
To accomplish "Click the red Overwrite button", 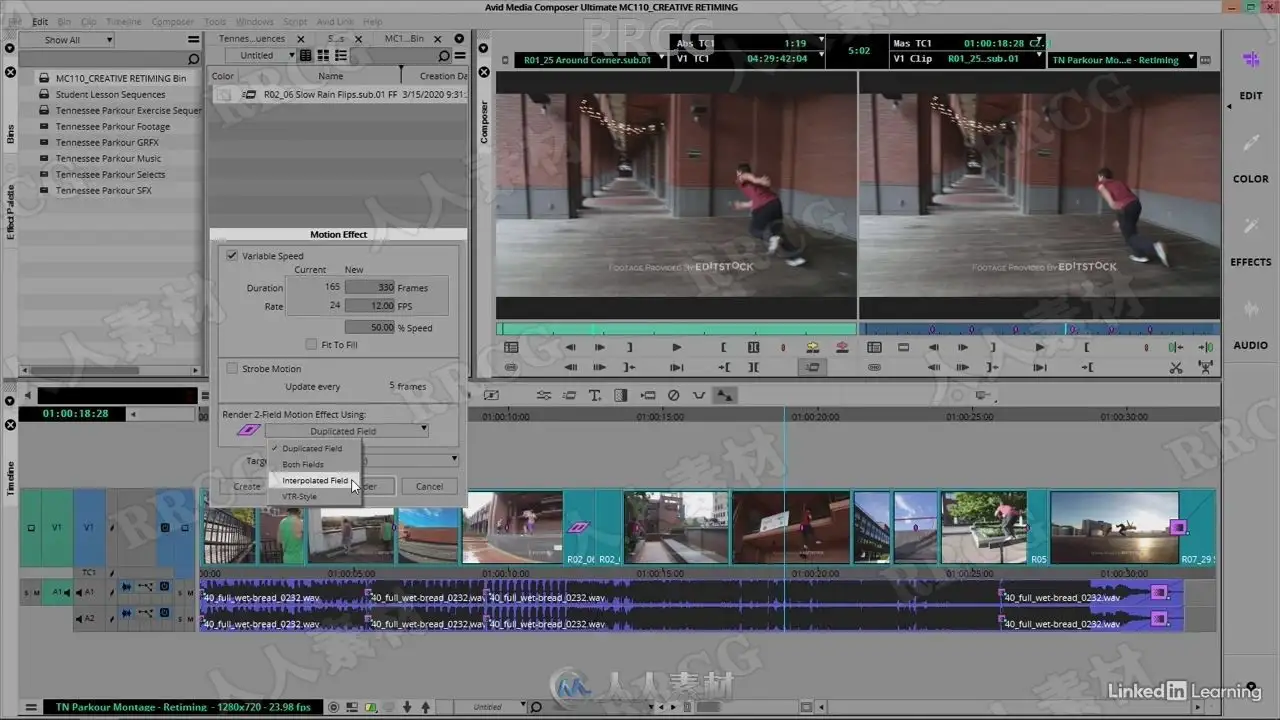I will (842, 347).
